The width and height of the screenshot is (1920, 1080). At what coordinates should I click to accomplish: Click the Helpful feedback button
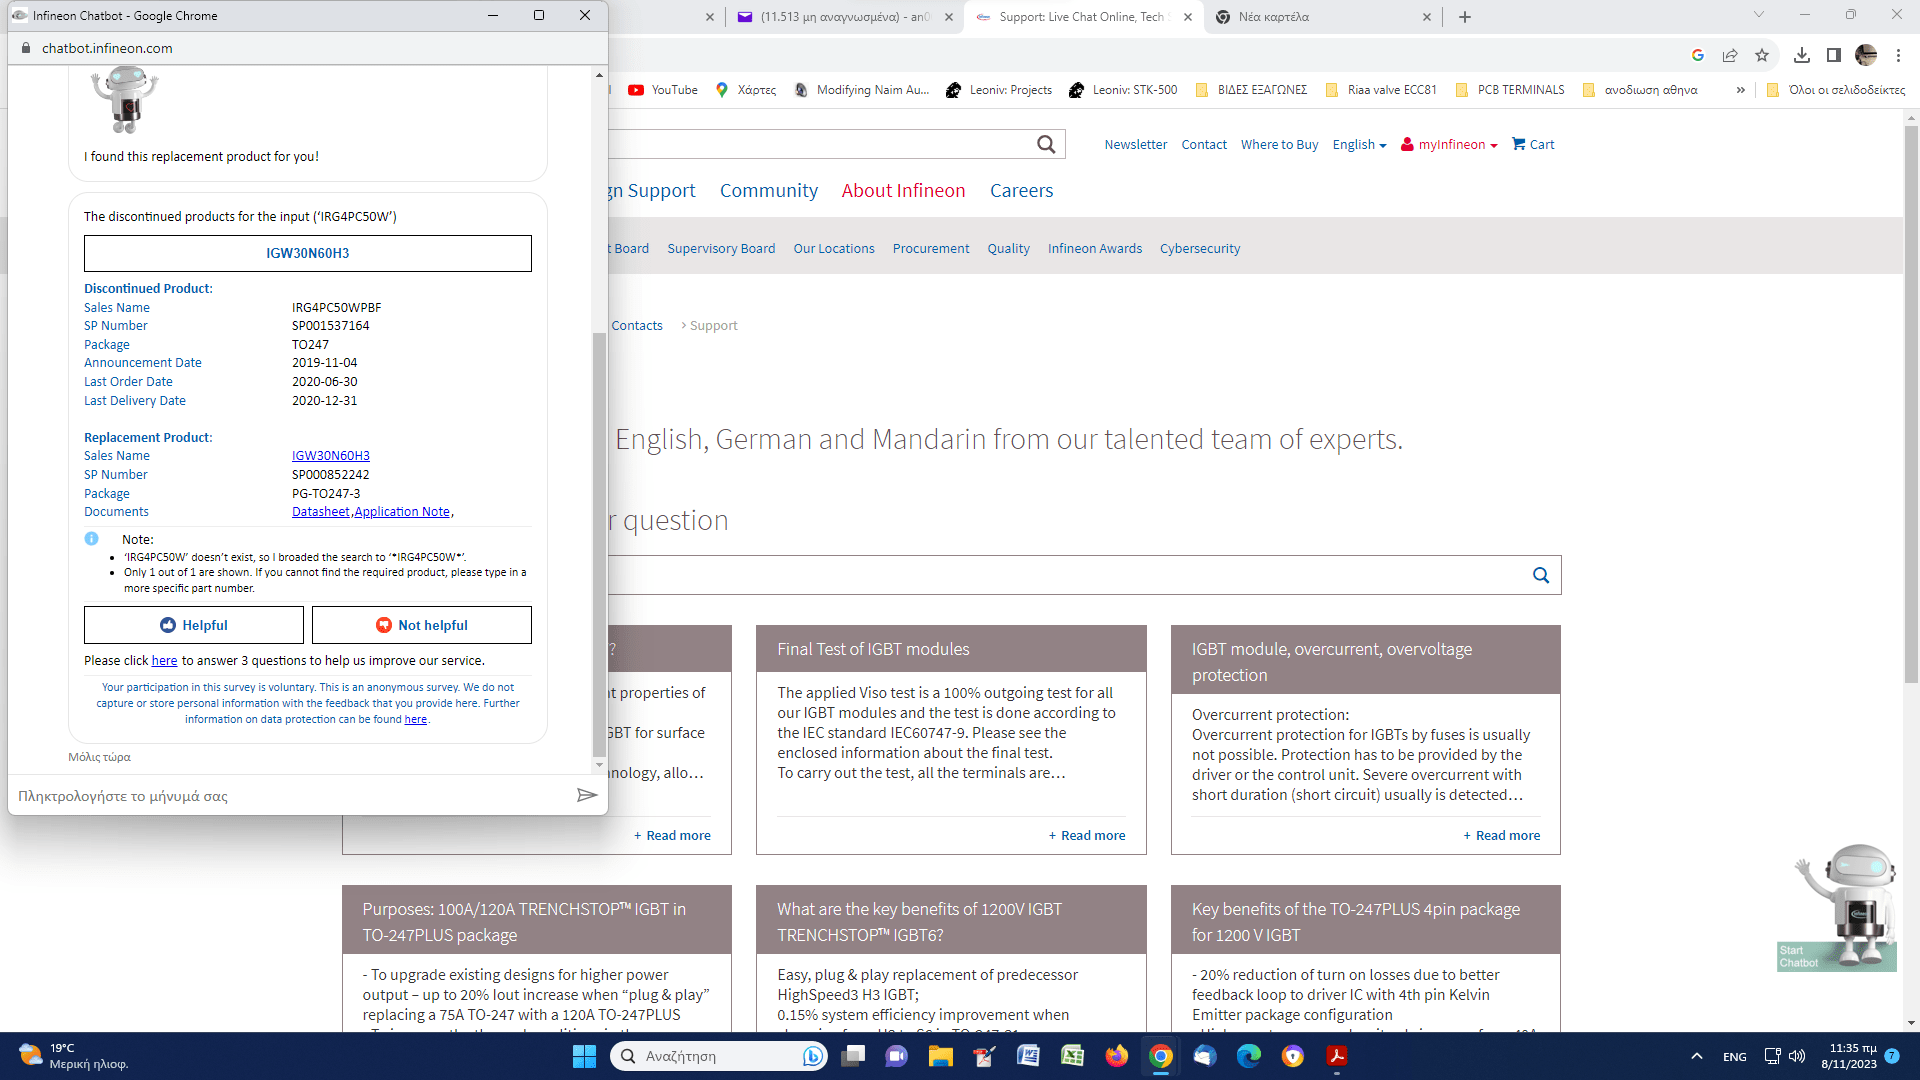tap(194, 625)
